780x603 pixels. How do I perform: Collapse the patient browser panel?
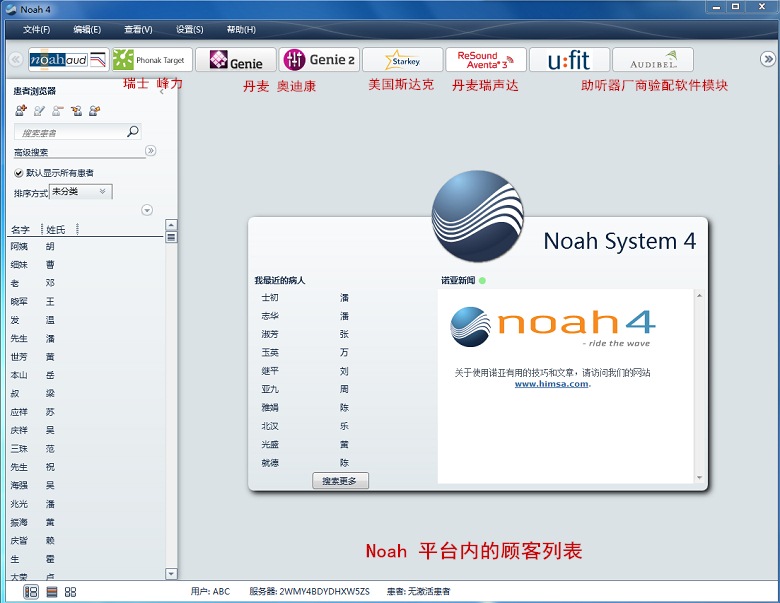pos(162,90)
